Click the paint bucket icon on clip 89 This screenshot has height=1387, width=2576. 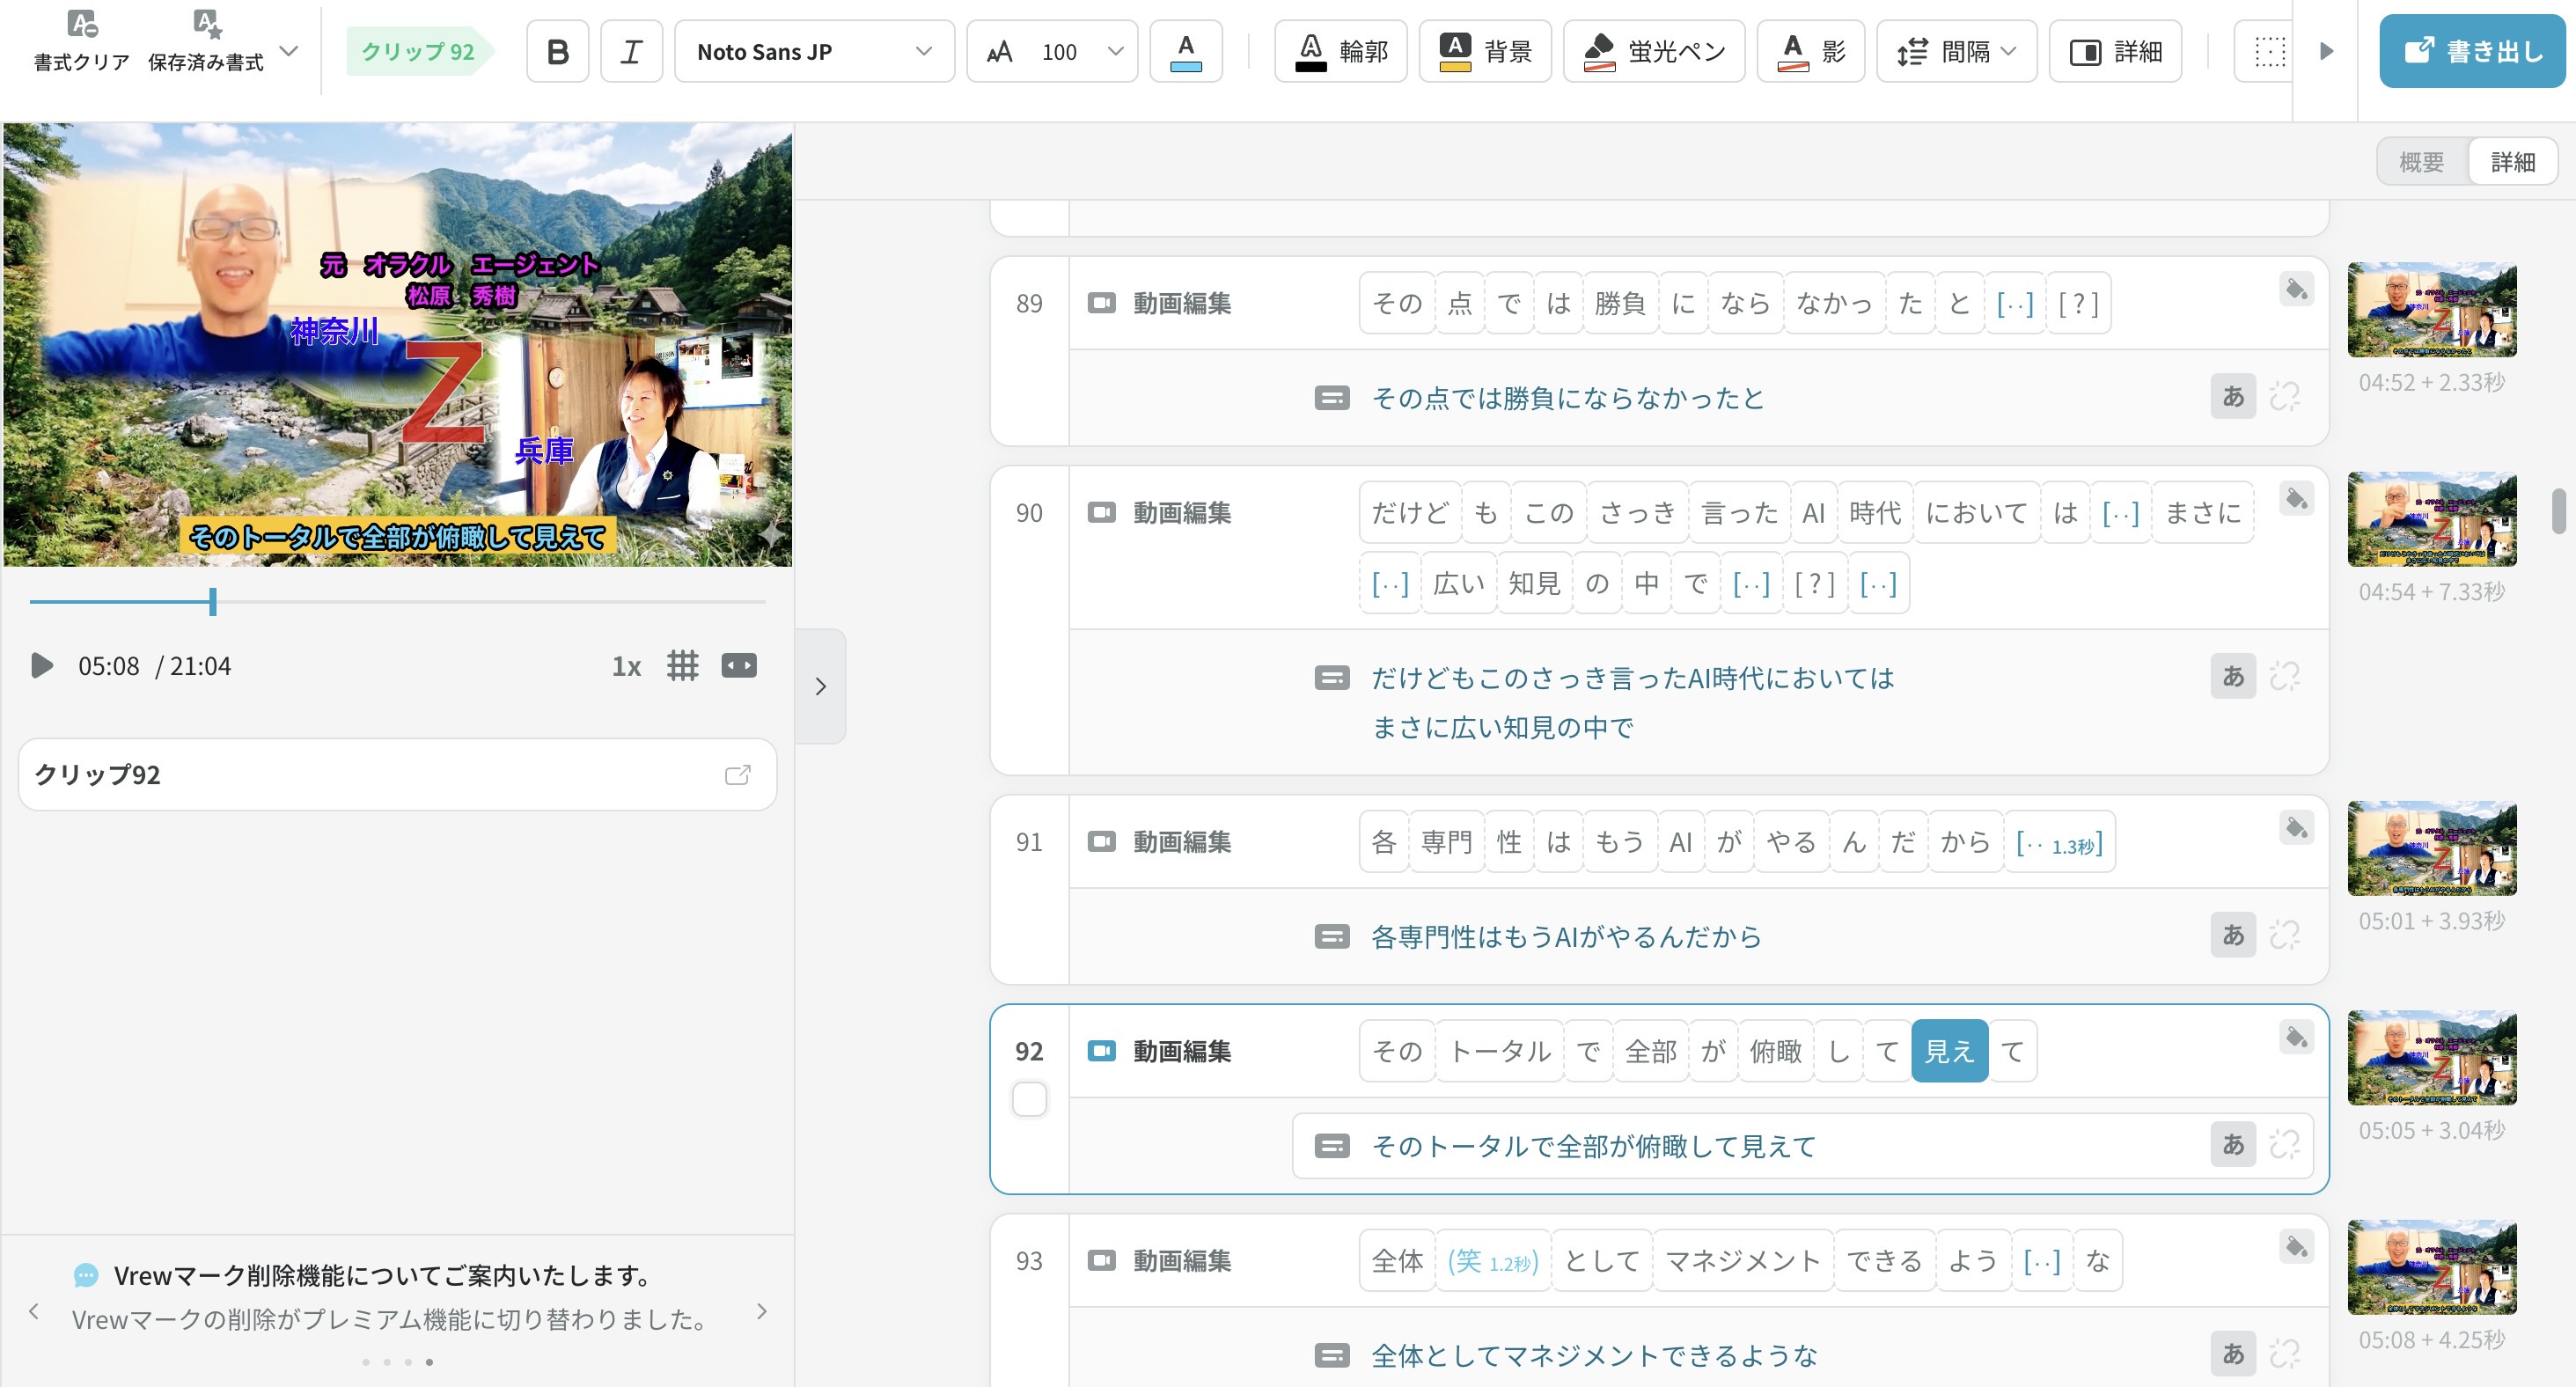2296,290
